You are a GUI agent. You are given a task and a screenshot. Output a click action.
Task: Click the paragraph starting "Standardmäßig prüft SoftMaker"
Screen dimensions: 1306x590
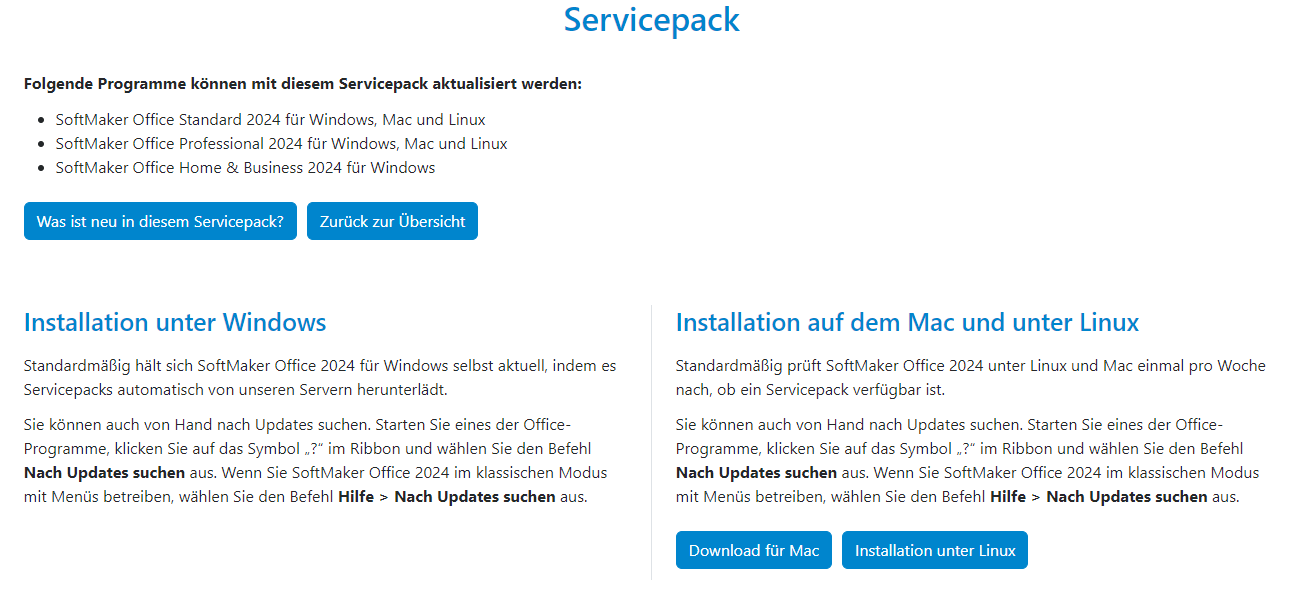click(x=970, y=377)
